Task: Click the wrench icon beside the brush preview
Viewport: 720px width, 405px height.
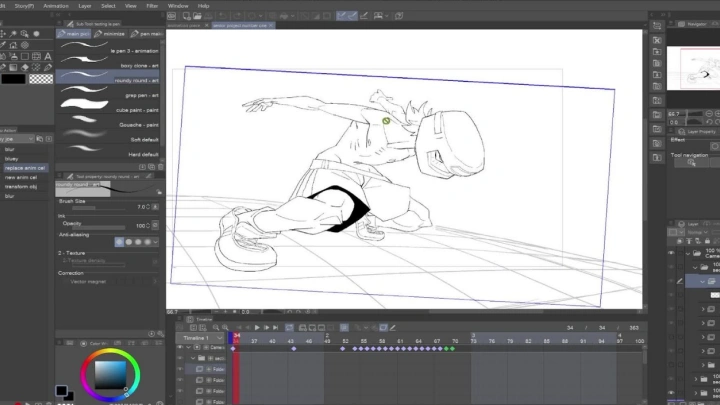Action: point(159,192)
